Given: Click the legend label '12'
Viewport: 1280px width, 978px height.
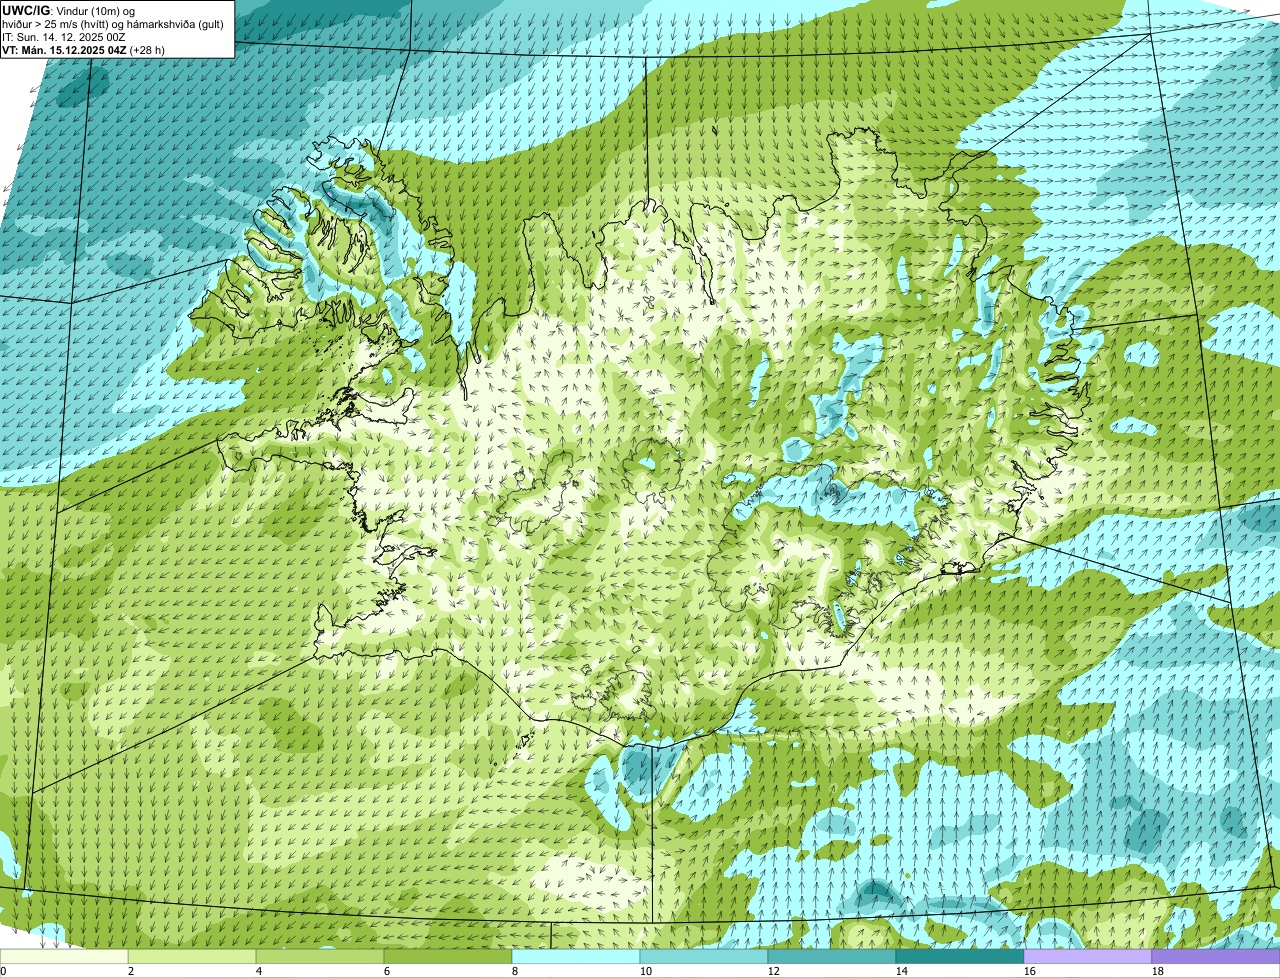Looking at the screenshot, I should 774,971.
